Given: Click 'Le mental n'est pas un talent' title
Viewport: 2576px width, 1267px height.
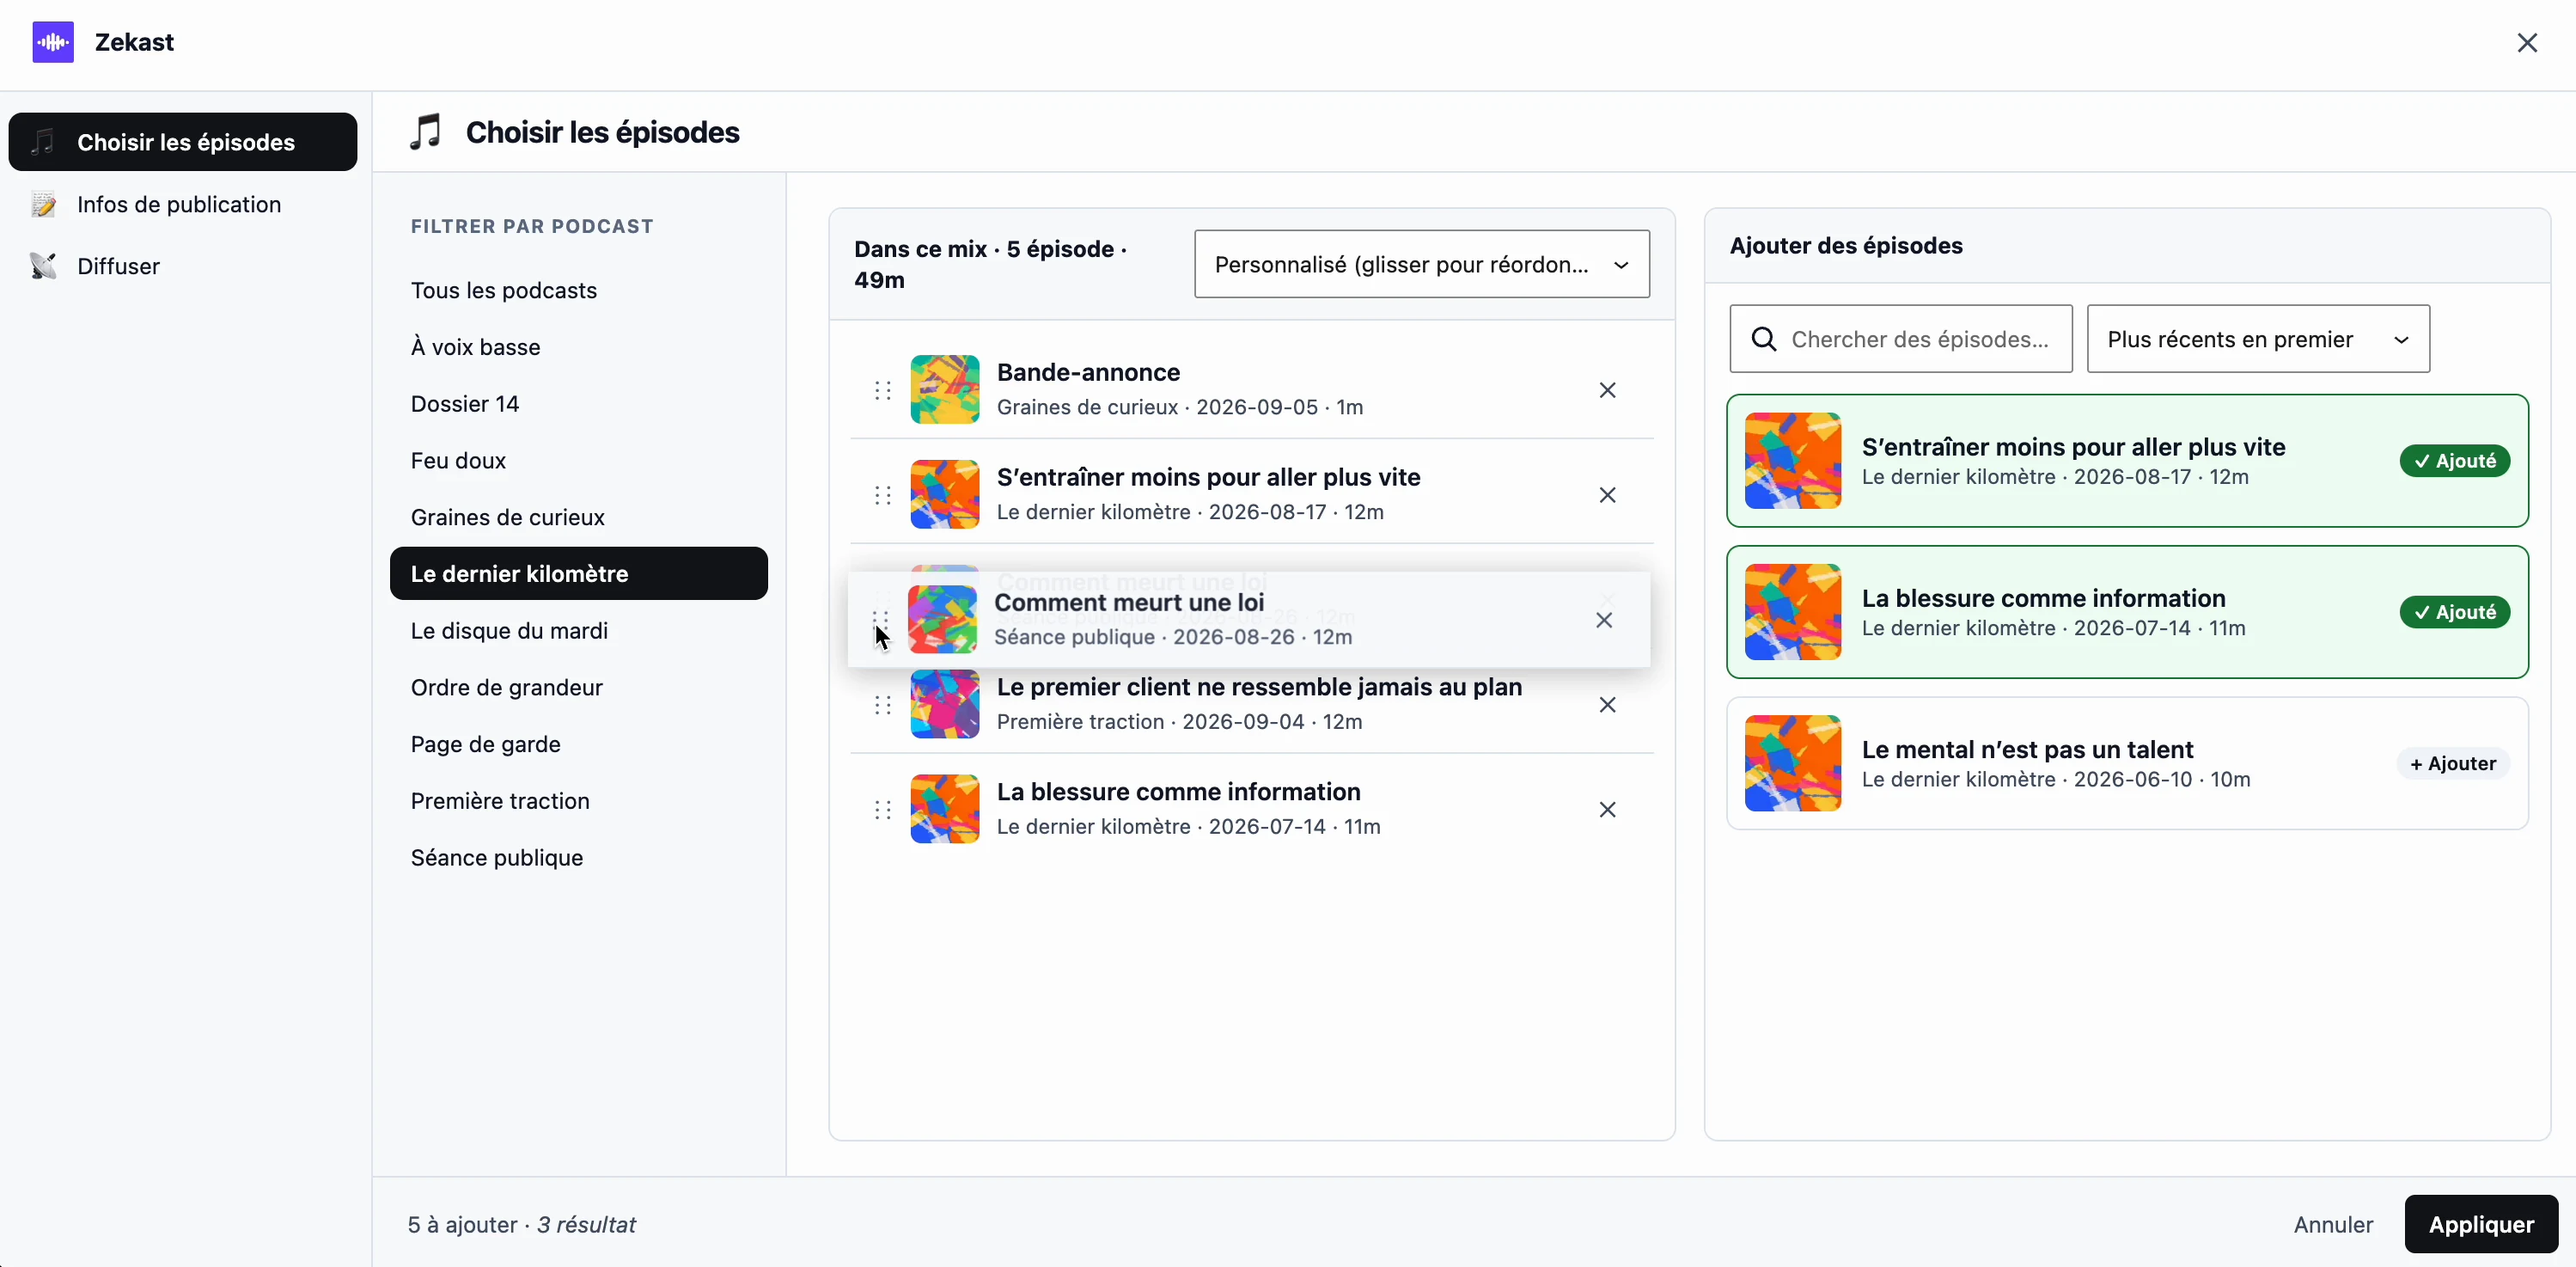Looking at the screenshot, I should [x=2027, y=749].
